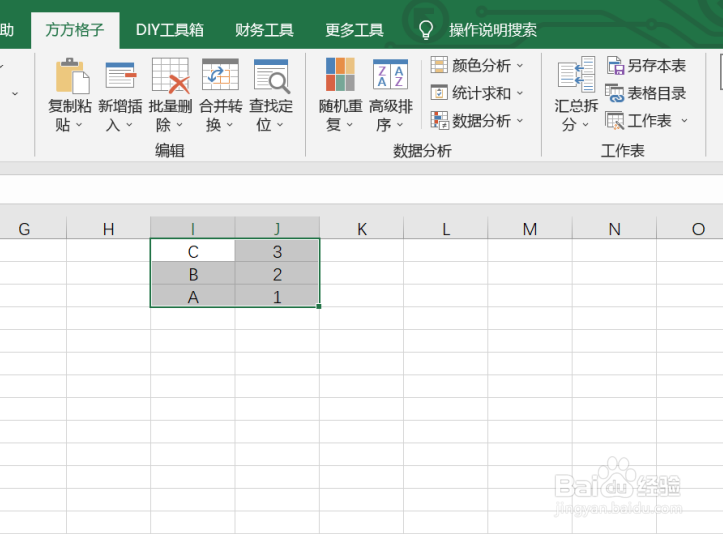
Task: Select the cell containing 3
Action: pos(277,251)
